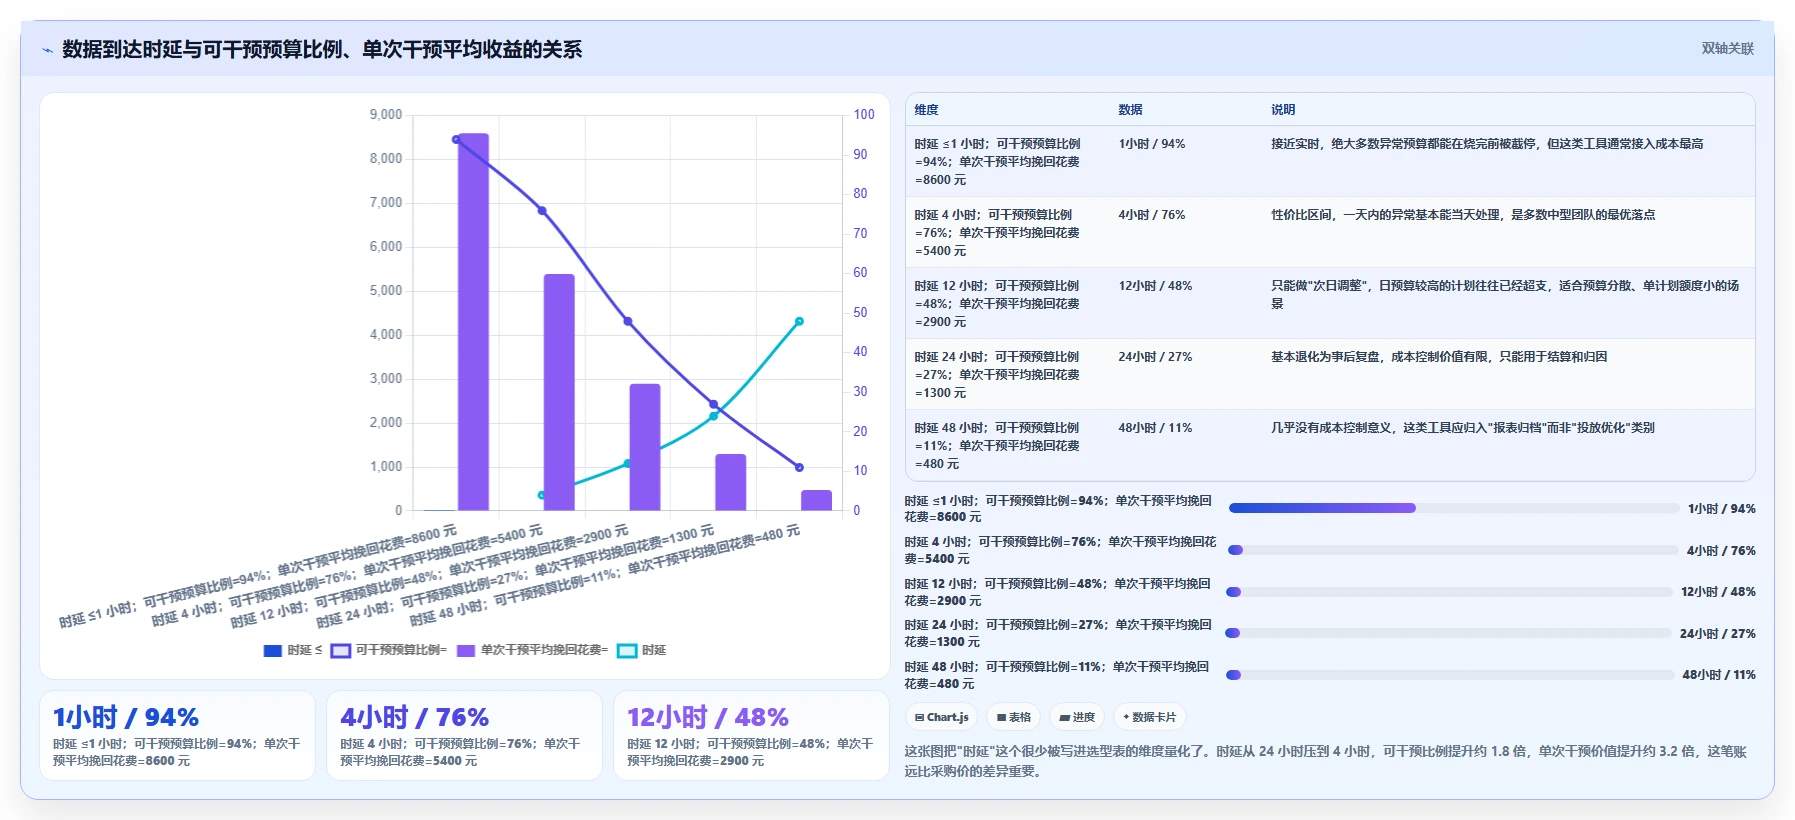Image resolution: width=1795 pixels, height=820 pixels.
Task: Click the 进度 tag
Action: pos(1077,717)
